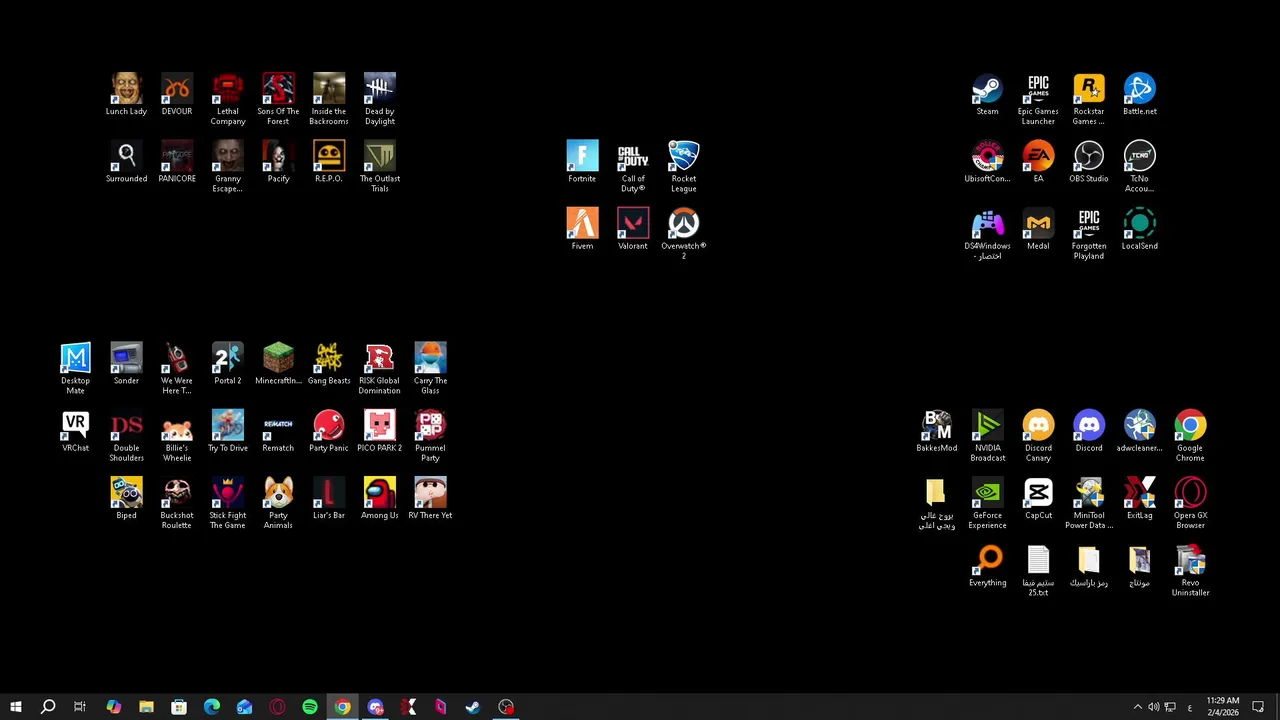Select the DS4Windows shortcut
This screenshot has width=1280, height=720.
click(x=987, y=233)
